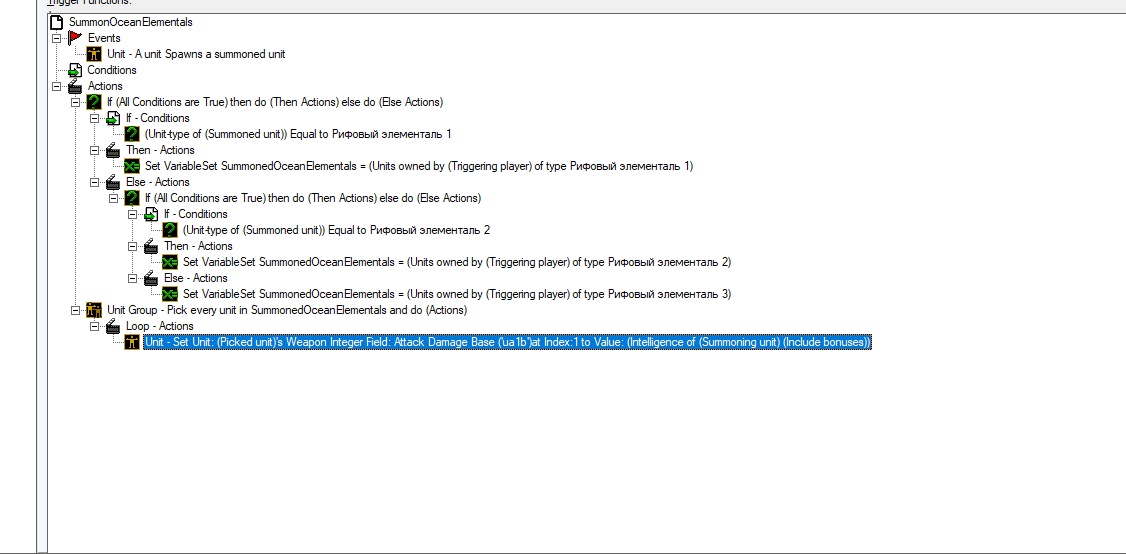Collapse the 'Loop - Actions' branch
Viewport: 1126px width, 554px height.
click(94, 326)
